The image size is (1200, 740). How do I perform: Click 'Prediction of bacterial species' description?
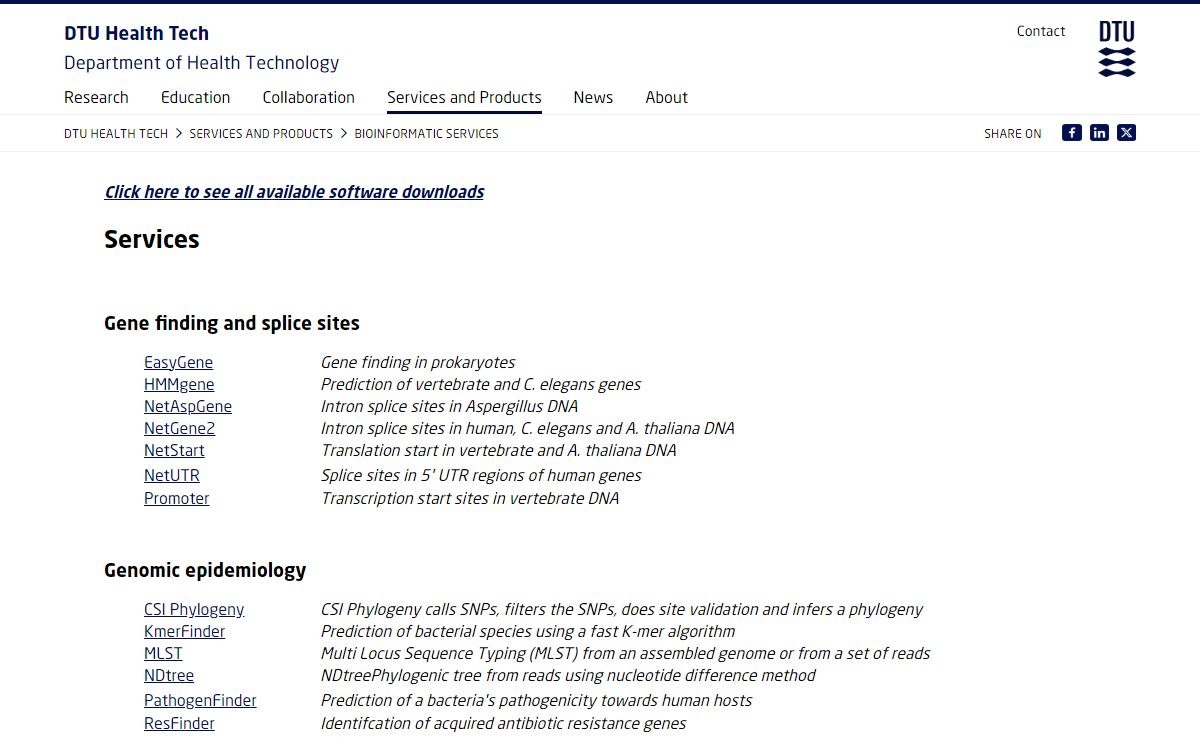[528, 631]
